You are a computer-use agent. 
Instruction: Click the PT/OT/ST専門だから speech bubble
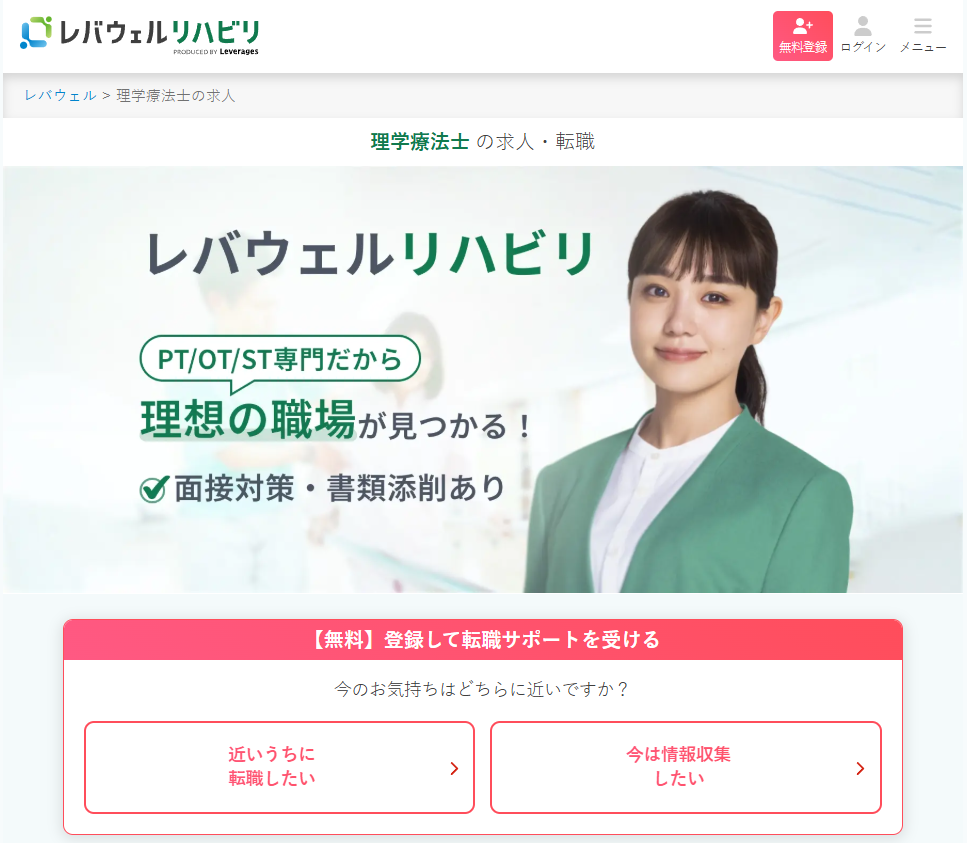pos(280,360)
